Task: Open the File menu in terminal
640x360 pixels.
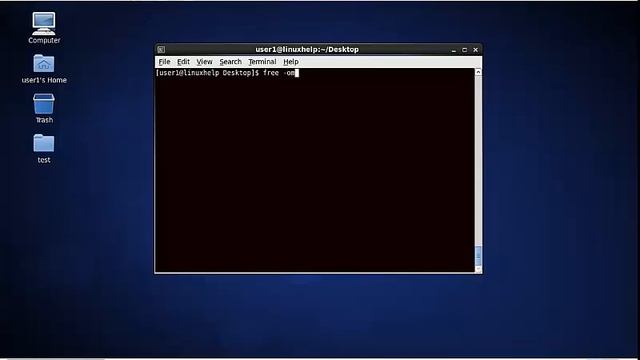Action: point(164,62)
